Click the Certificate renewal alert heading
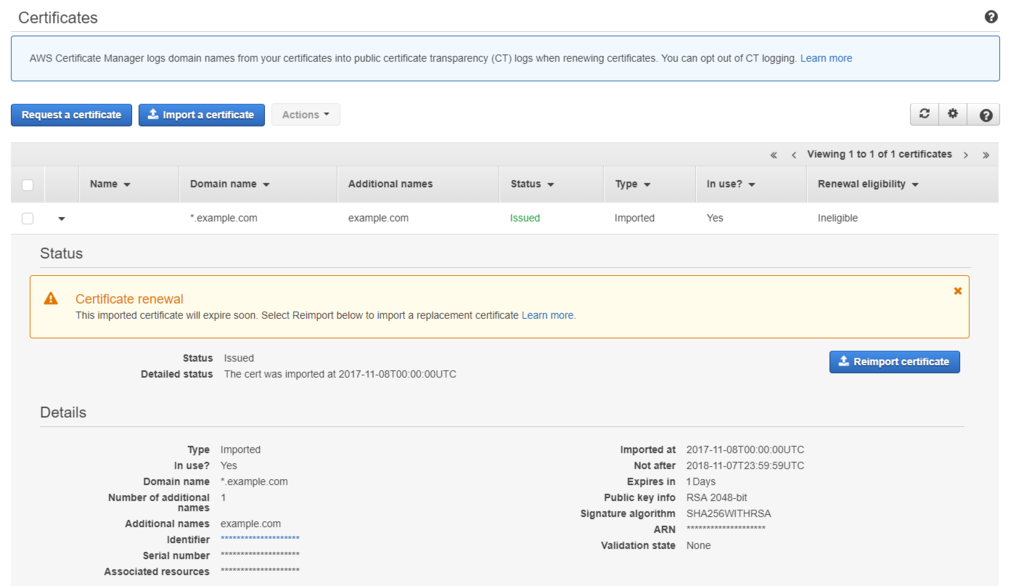1024x586 pixels. (x=129, y=299)
